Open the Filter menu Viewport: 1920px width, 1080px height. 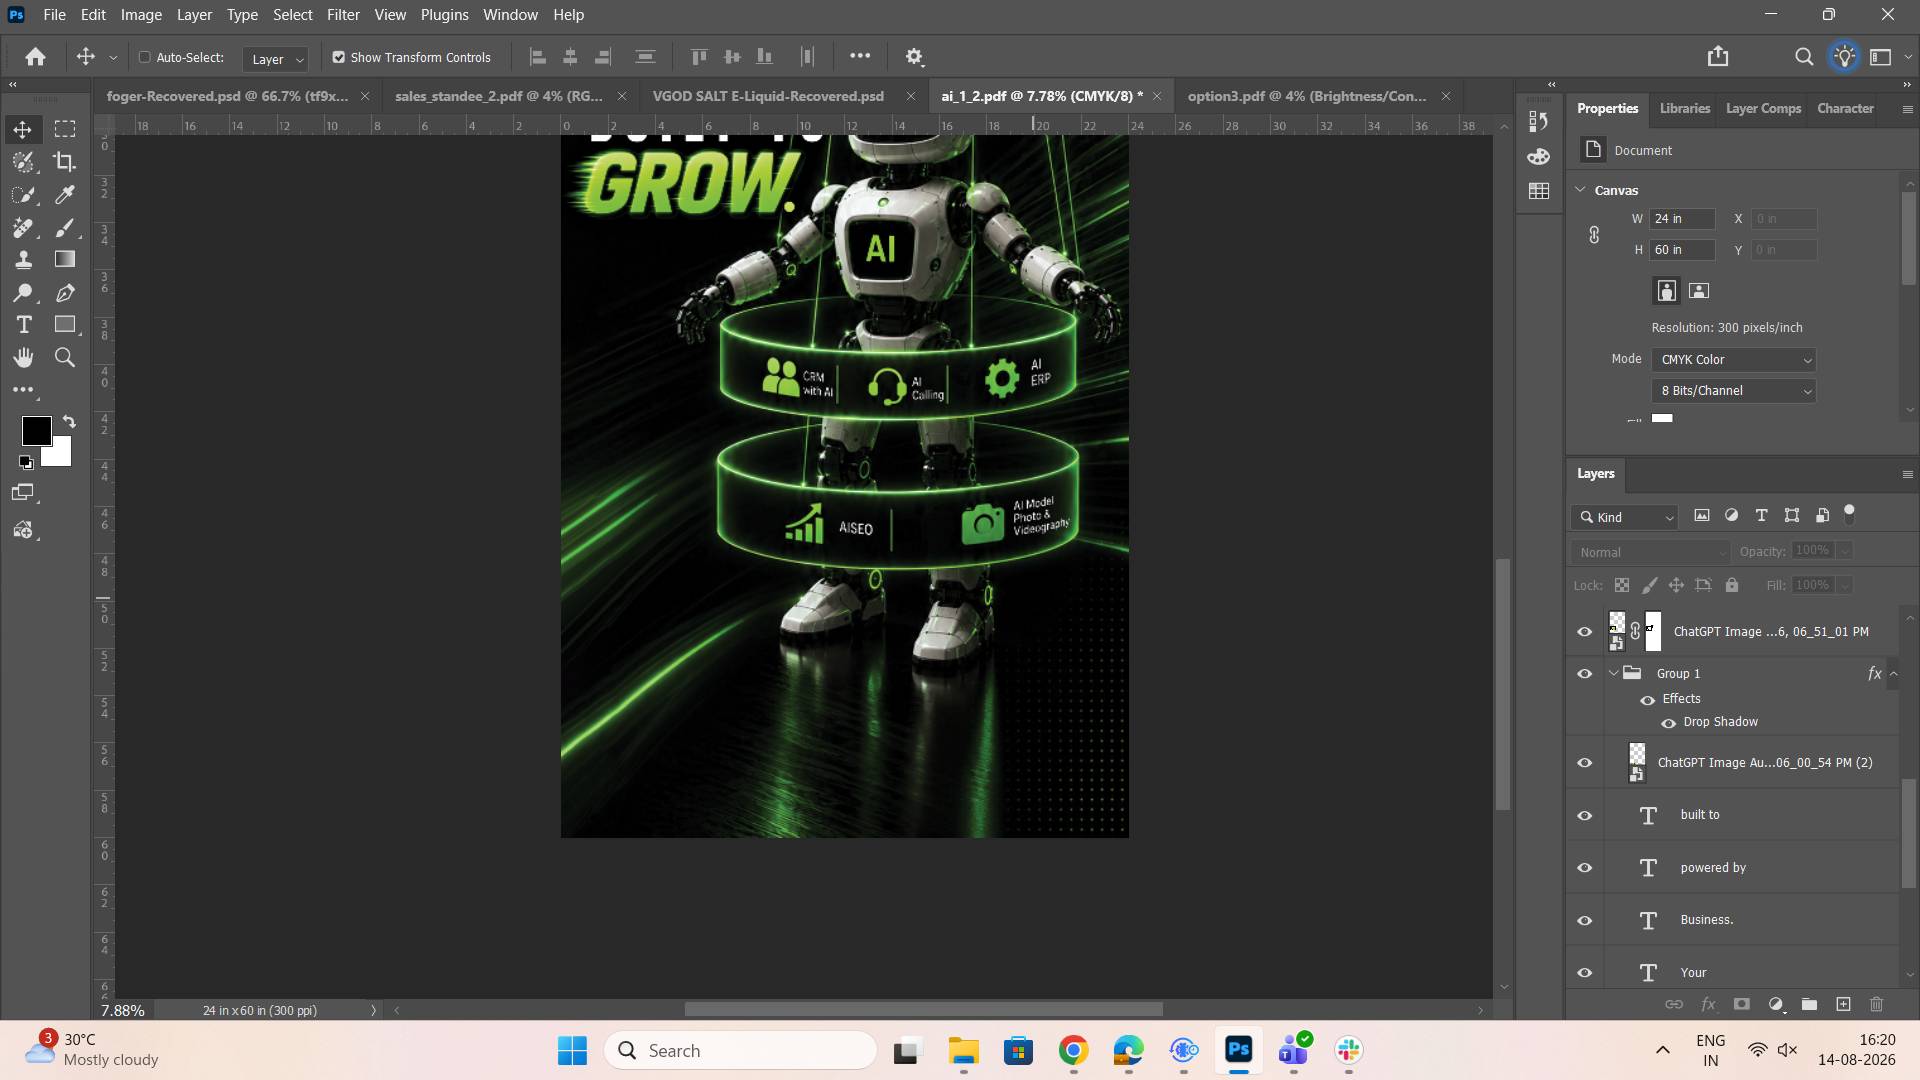point(343,15)
